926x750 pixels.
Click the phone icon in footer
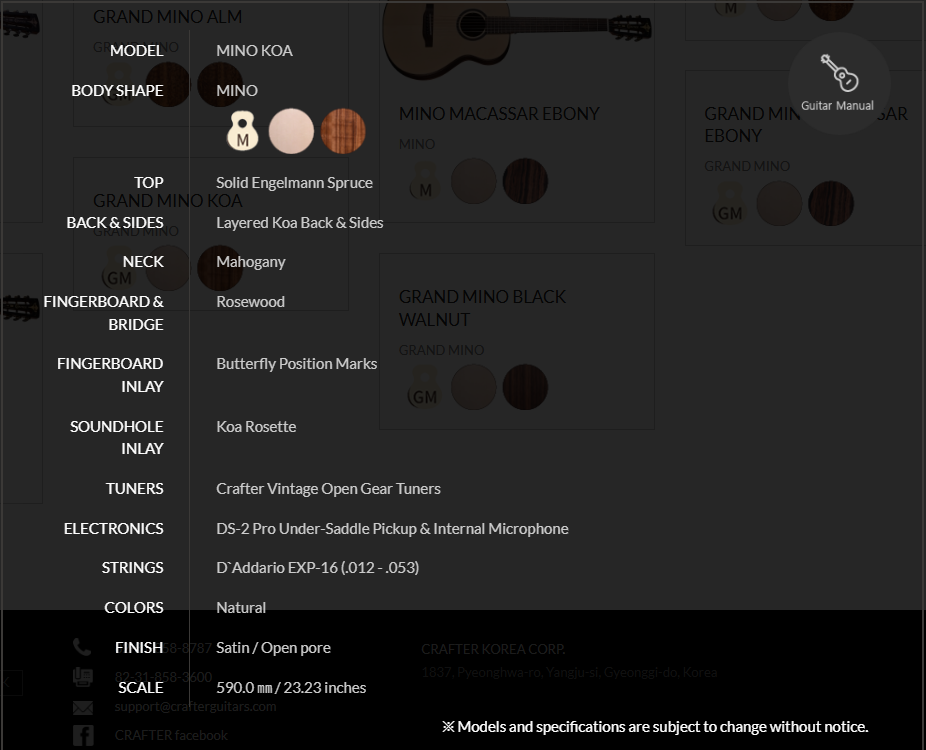pos(82,647)
